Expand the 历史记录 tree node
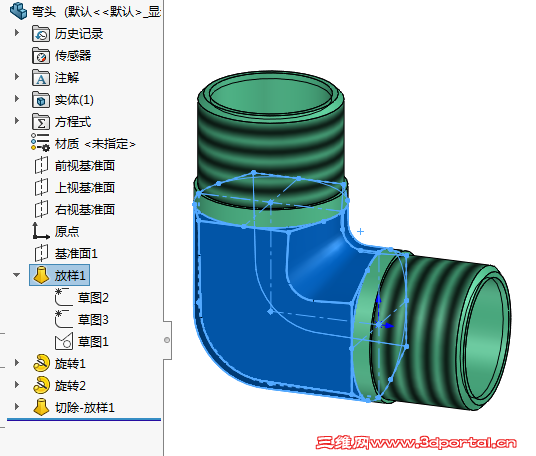This screenshot has width=536, height=456. pyautogui.click(x=17, y=33)
